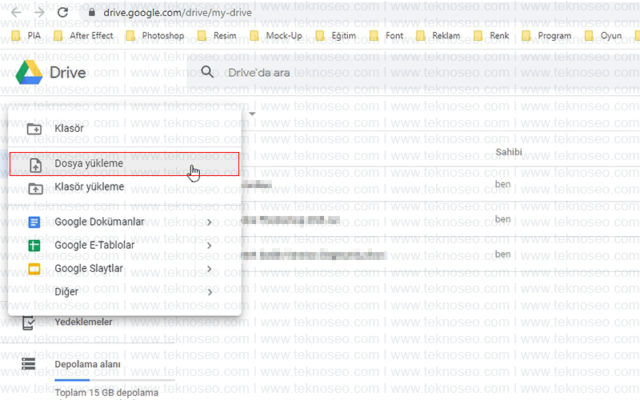This screenshot has height=400, width=640.
Task: Select Google Dokümanlar menu entry
Action: (x=124, y=222)
